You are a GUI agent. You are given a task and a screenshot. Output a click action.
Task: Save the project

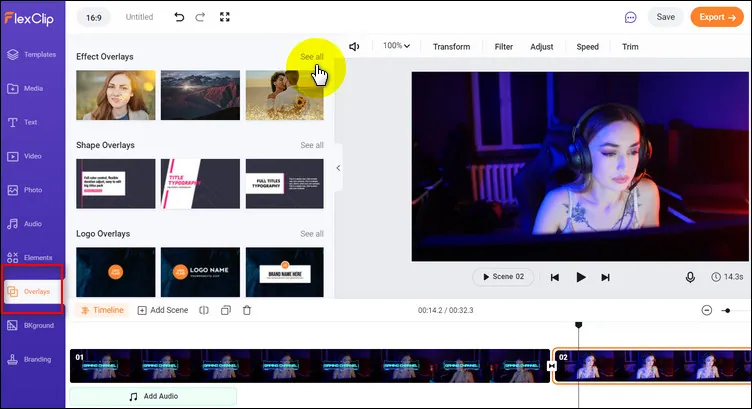665,17
